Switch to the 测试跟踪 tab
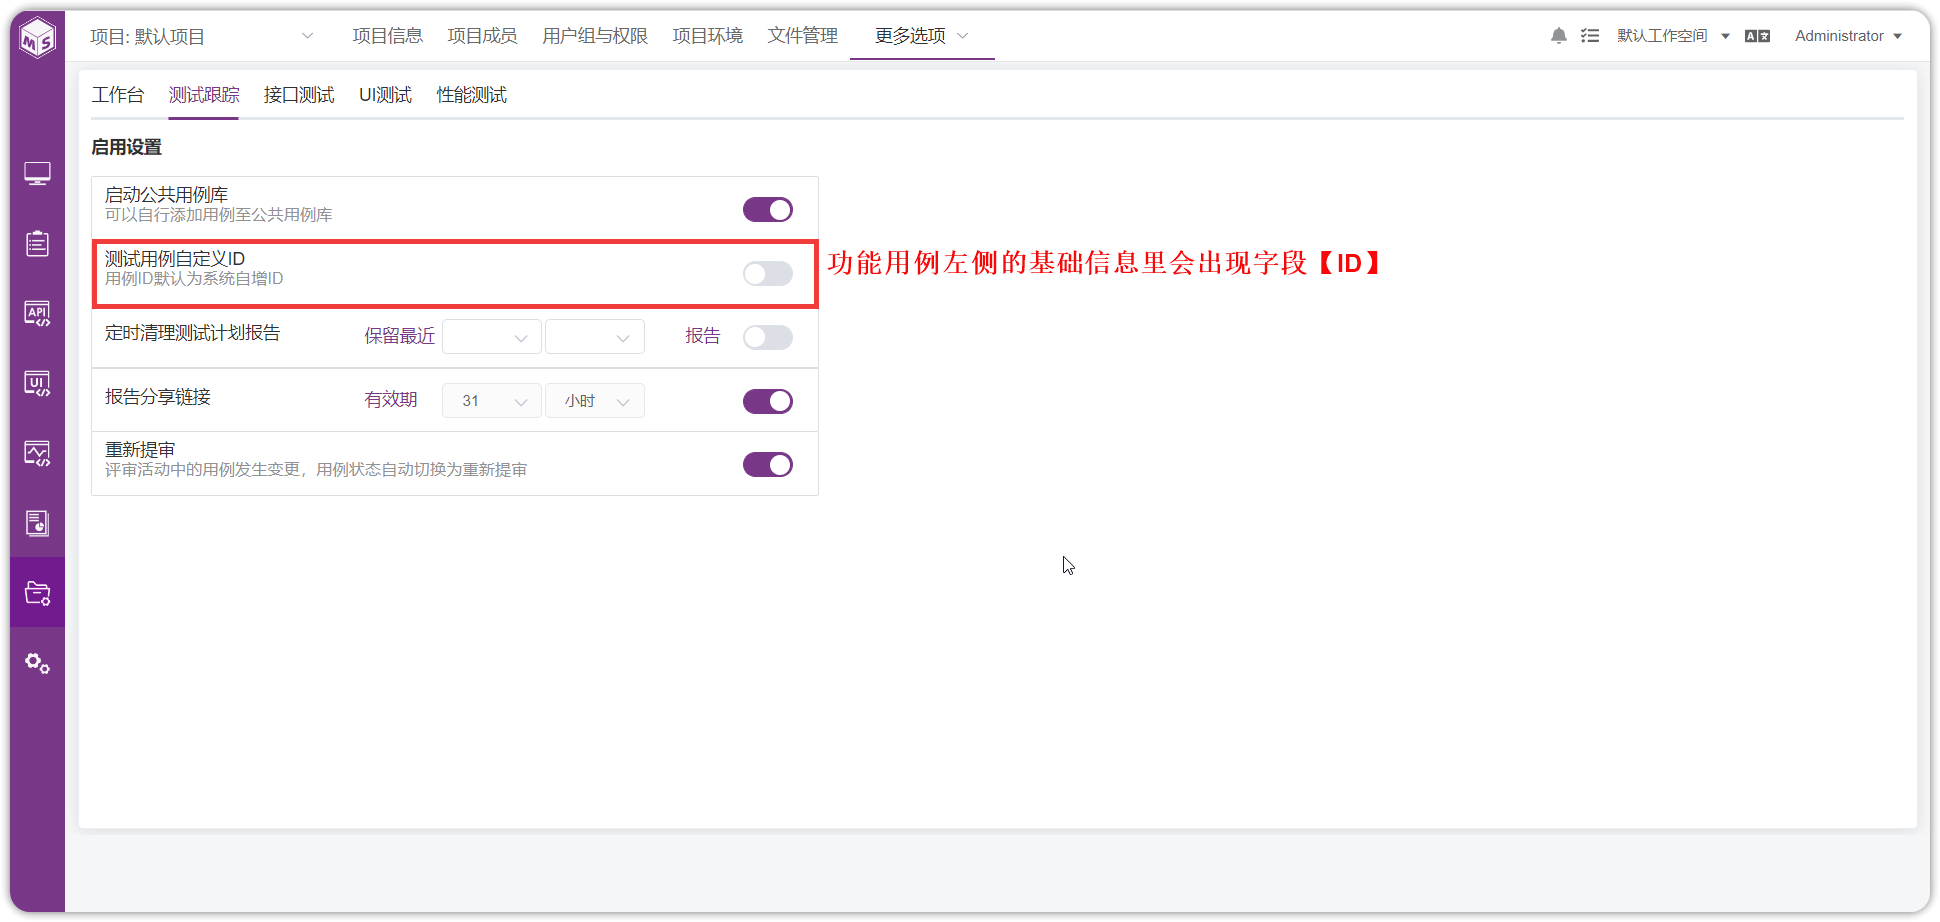Screen dimensions: 1940x922 (x=204, y=95)
